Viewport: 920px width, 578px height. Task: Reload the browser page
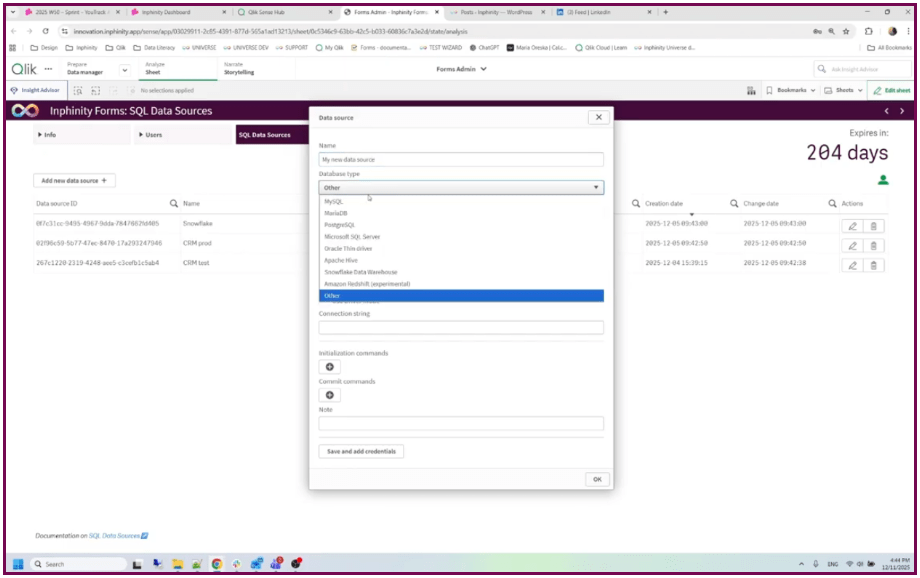click(46, 31)
